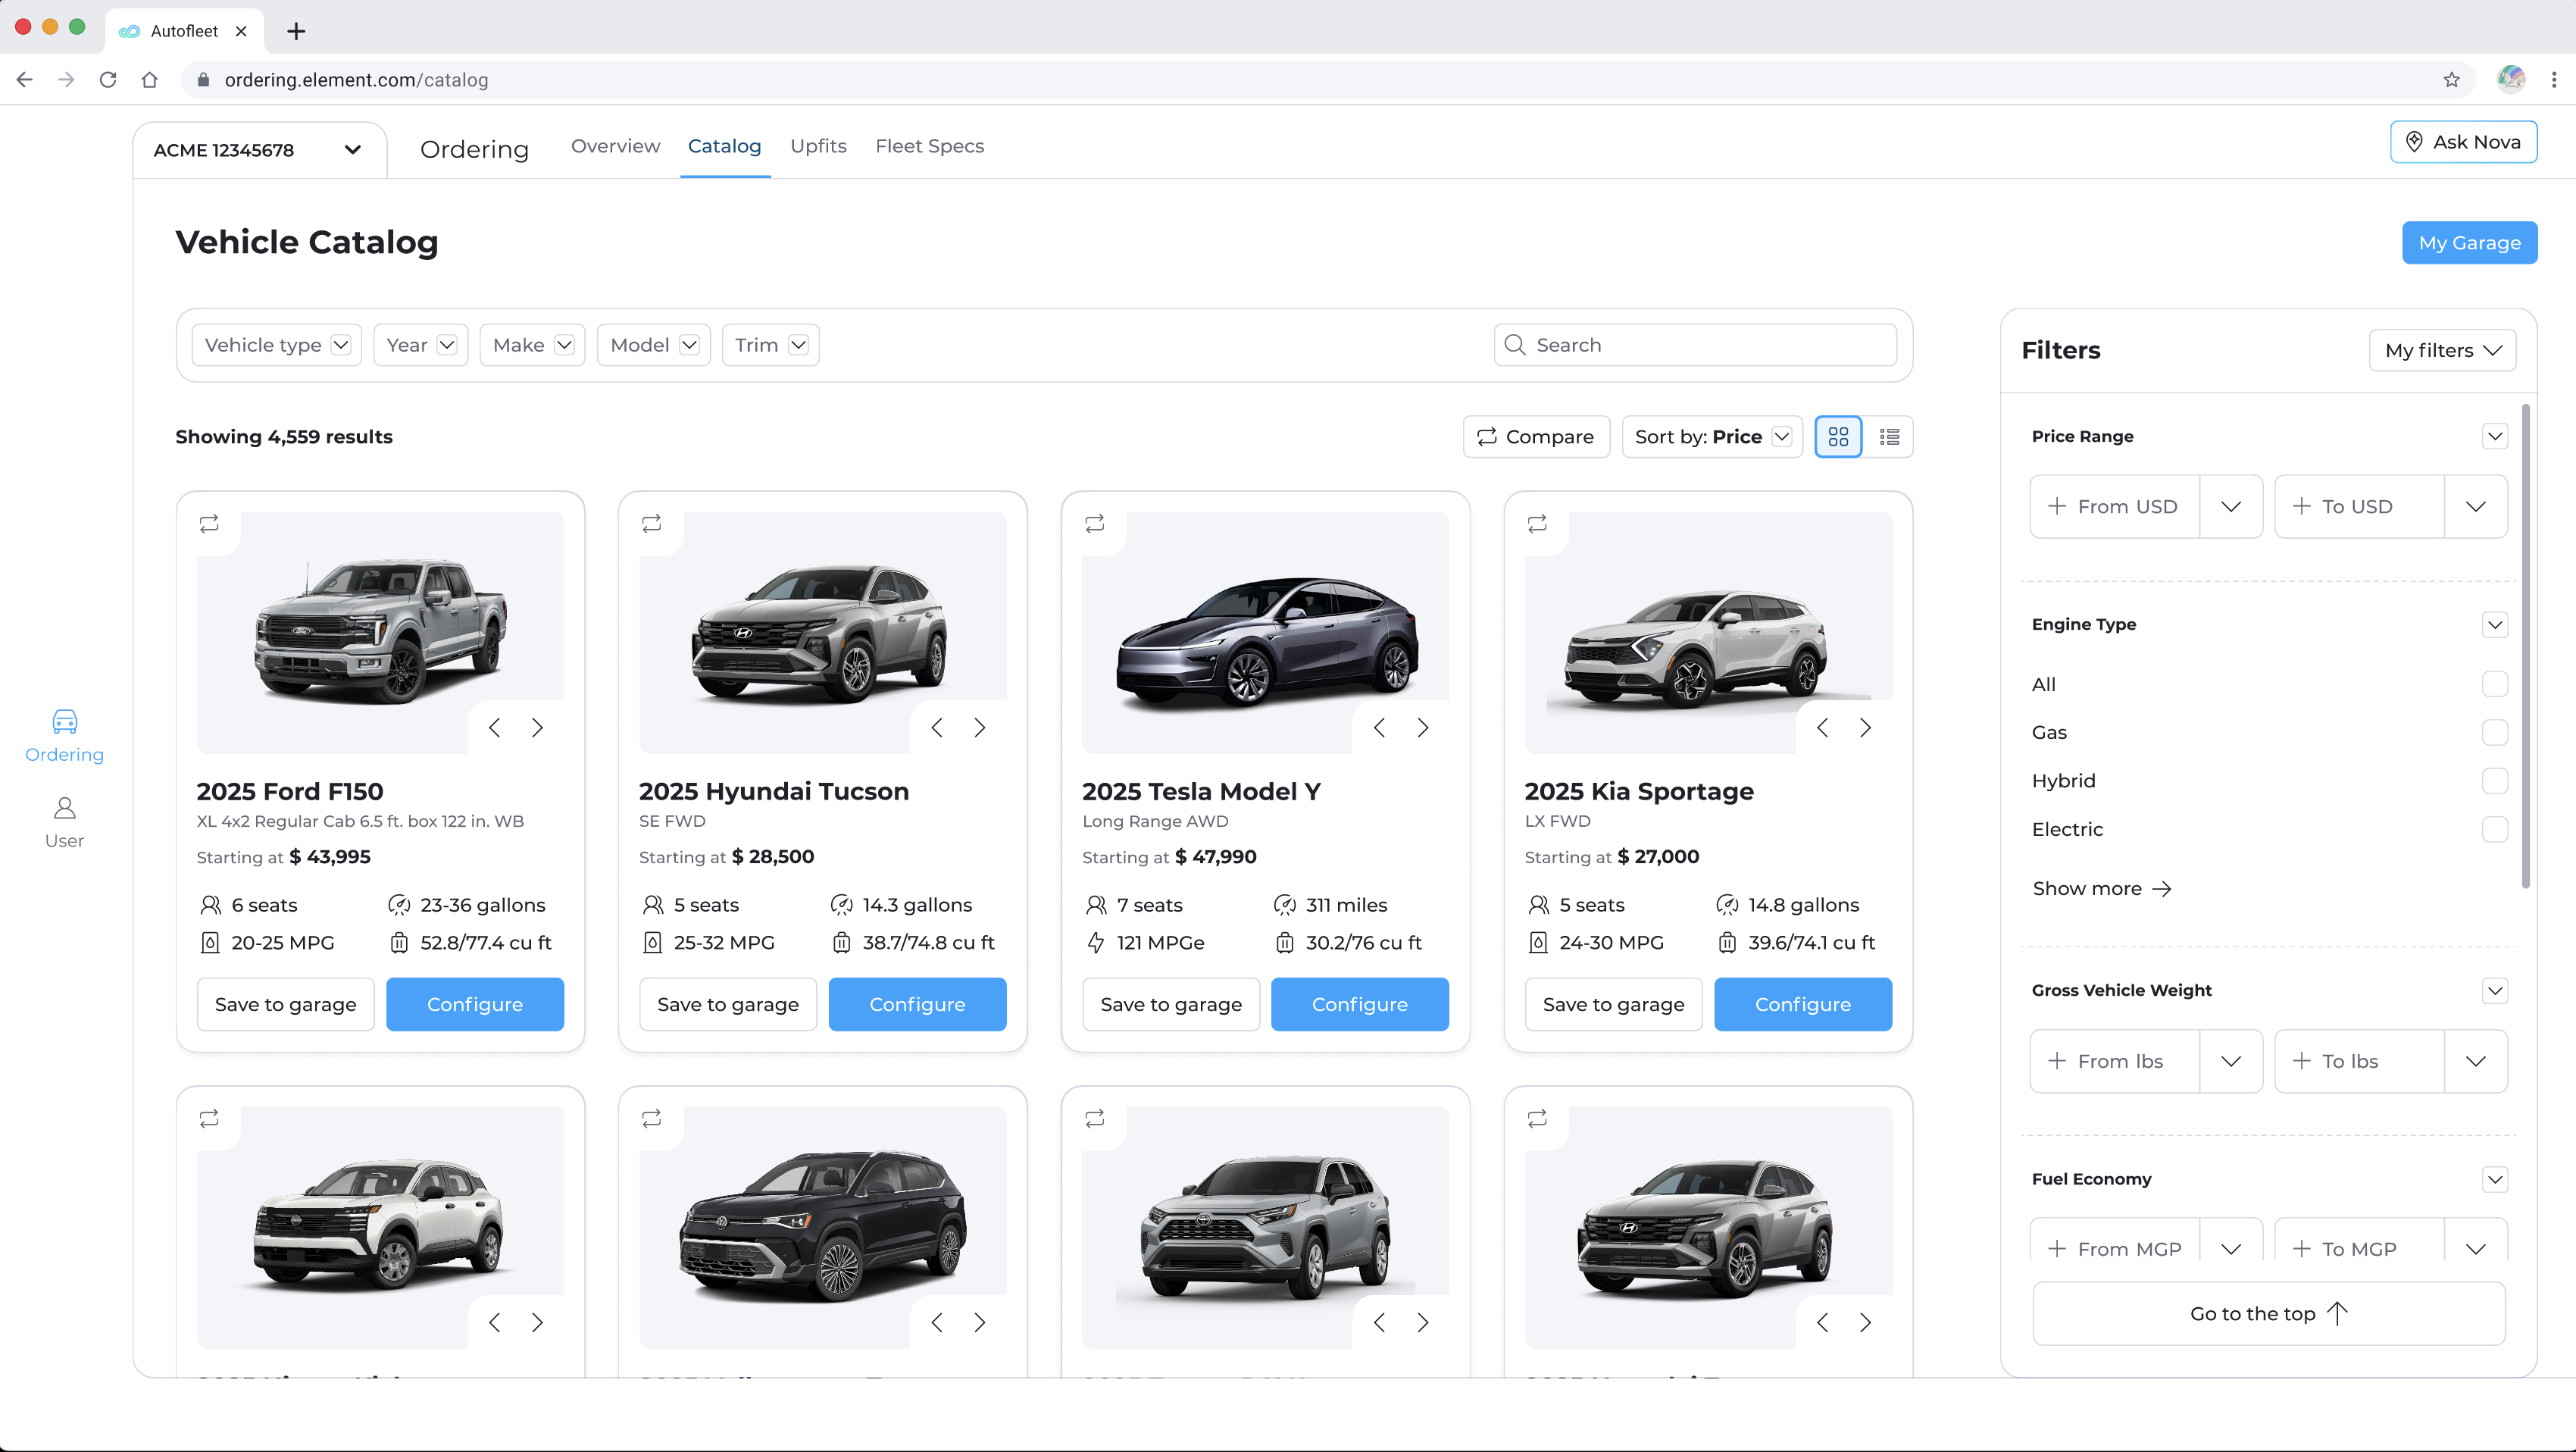This screenshot has width=2576, height=1452.
Task: Switch to grid view
Action: 1838,437
